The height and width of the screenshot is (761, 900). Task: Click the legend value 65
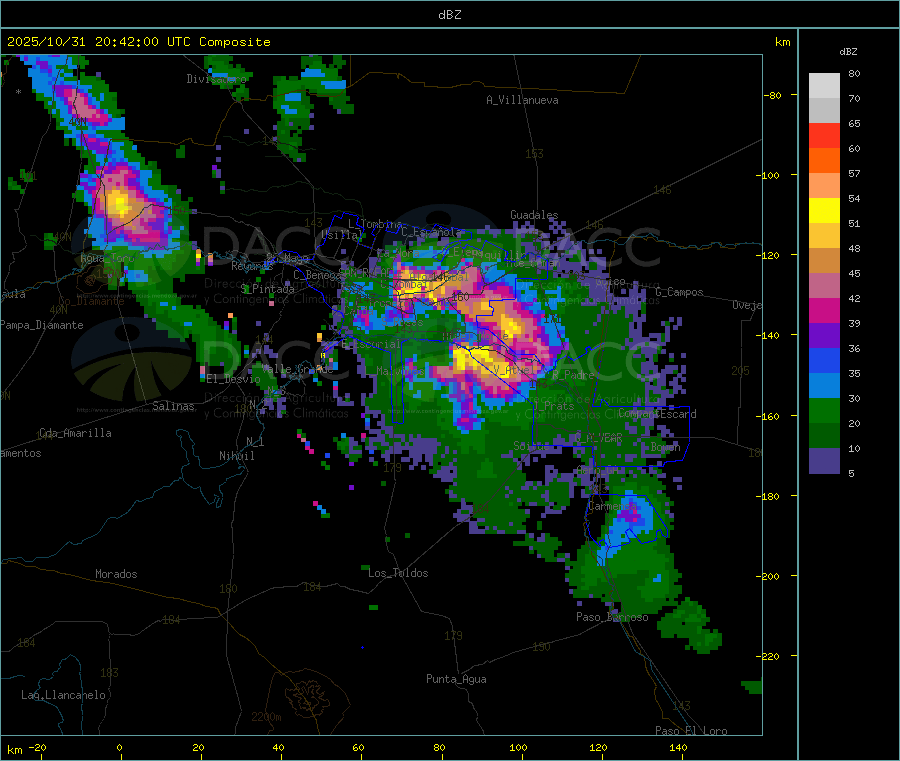pos(854,123)
